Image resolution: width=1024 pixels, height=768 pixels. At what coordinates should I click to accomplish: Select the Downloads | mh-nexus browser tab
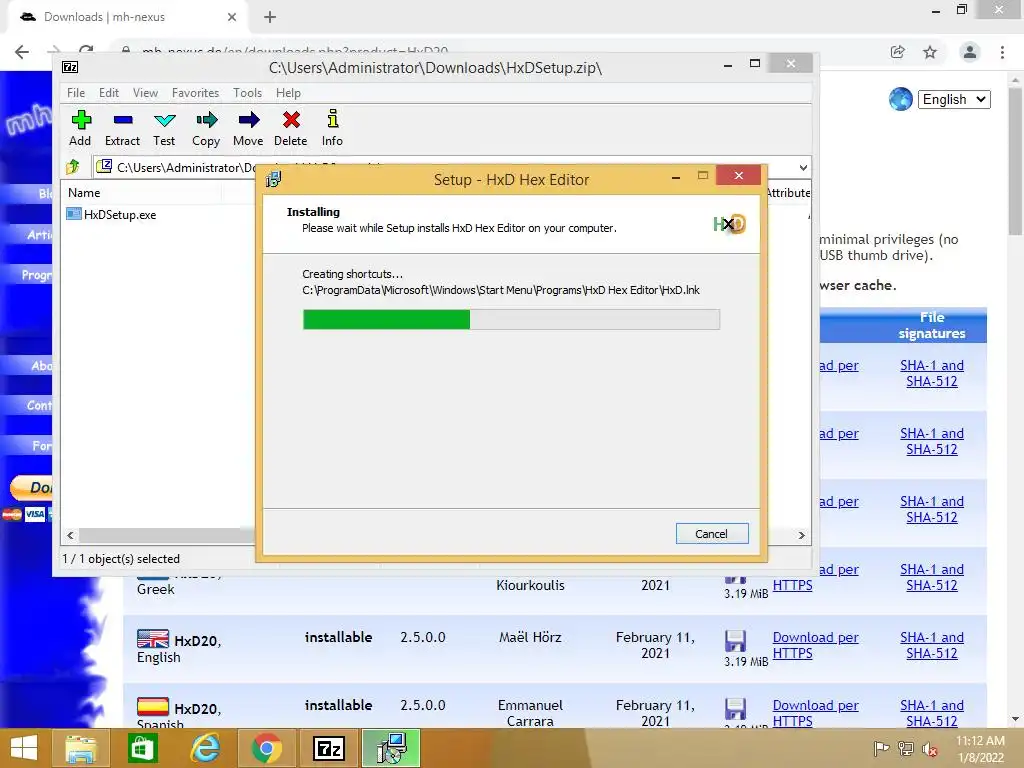127,17
